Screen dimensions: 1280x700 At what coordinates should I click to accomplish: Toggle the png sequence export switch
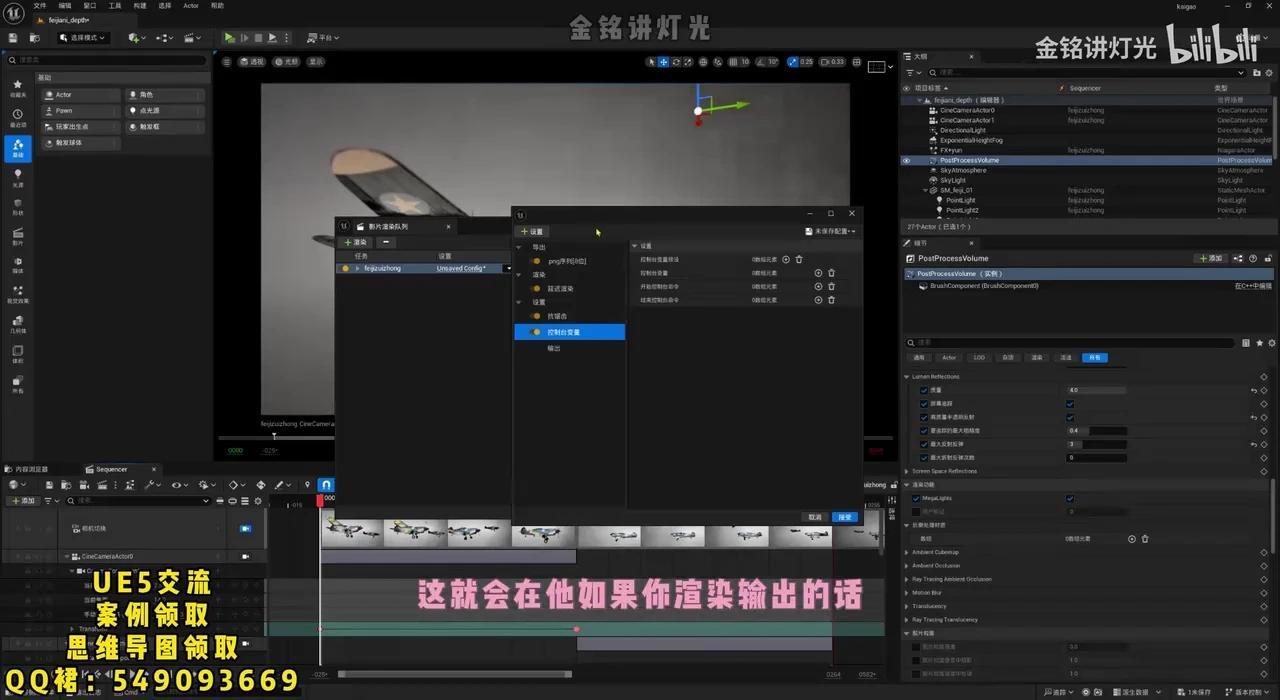pyautogui.click(x=536, y=261)
